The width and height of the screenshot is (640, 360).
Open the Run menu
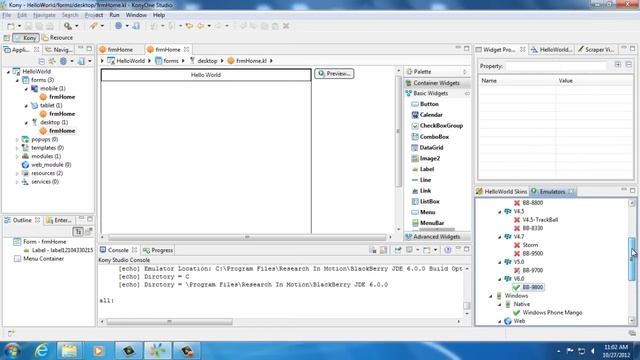114,15
